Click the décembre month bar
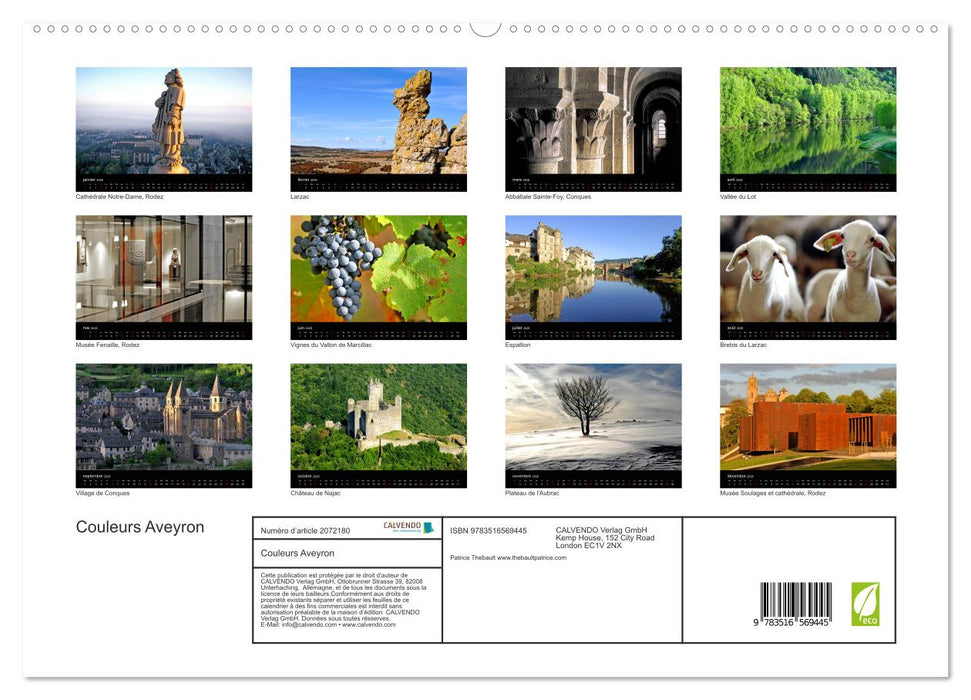Image resolution: width=971 pixels, height=700 pixels. pyautogui.click(x=808, y=480)
